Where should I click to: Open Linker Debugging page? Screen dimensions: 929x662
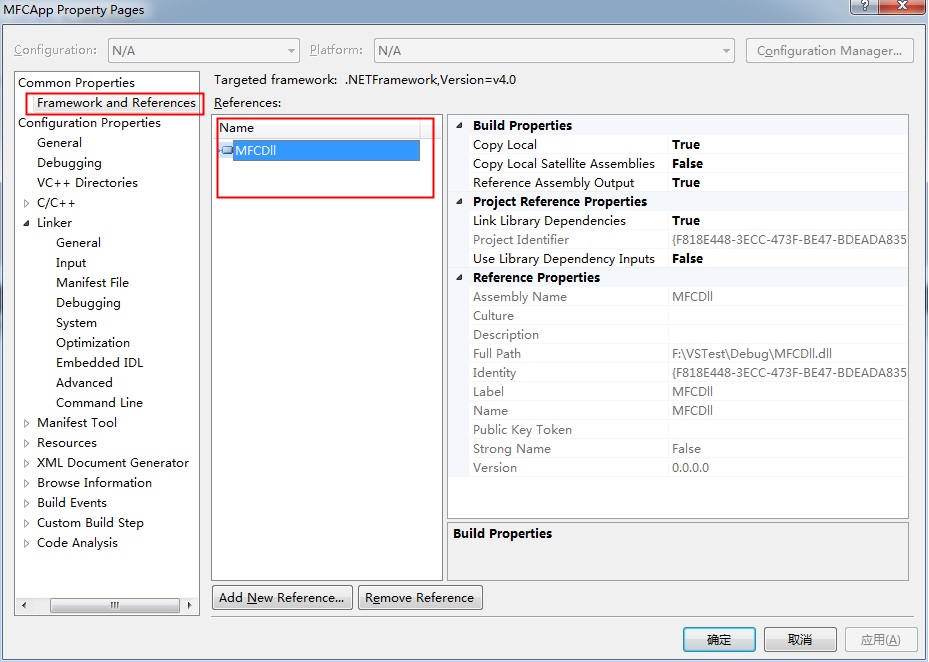pos(88,303)
